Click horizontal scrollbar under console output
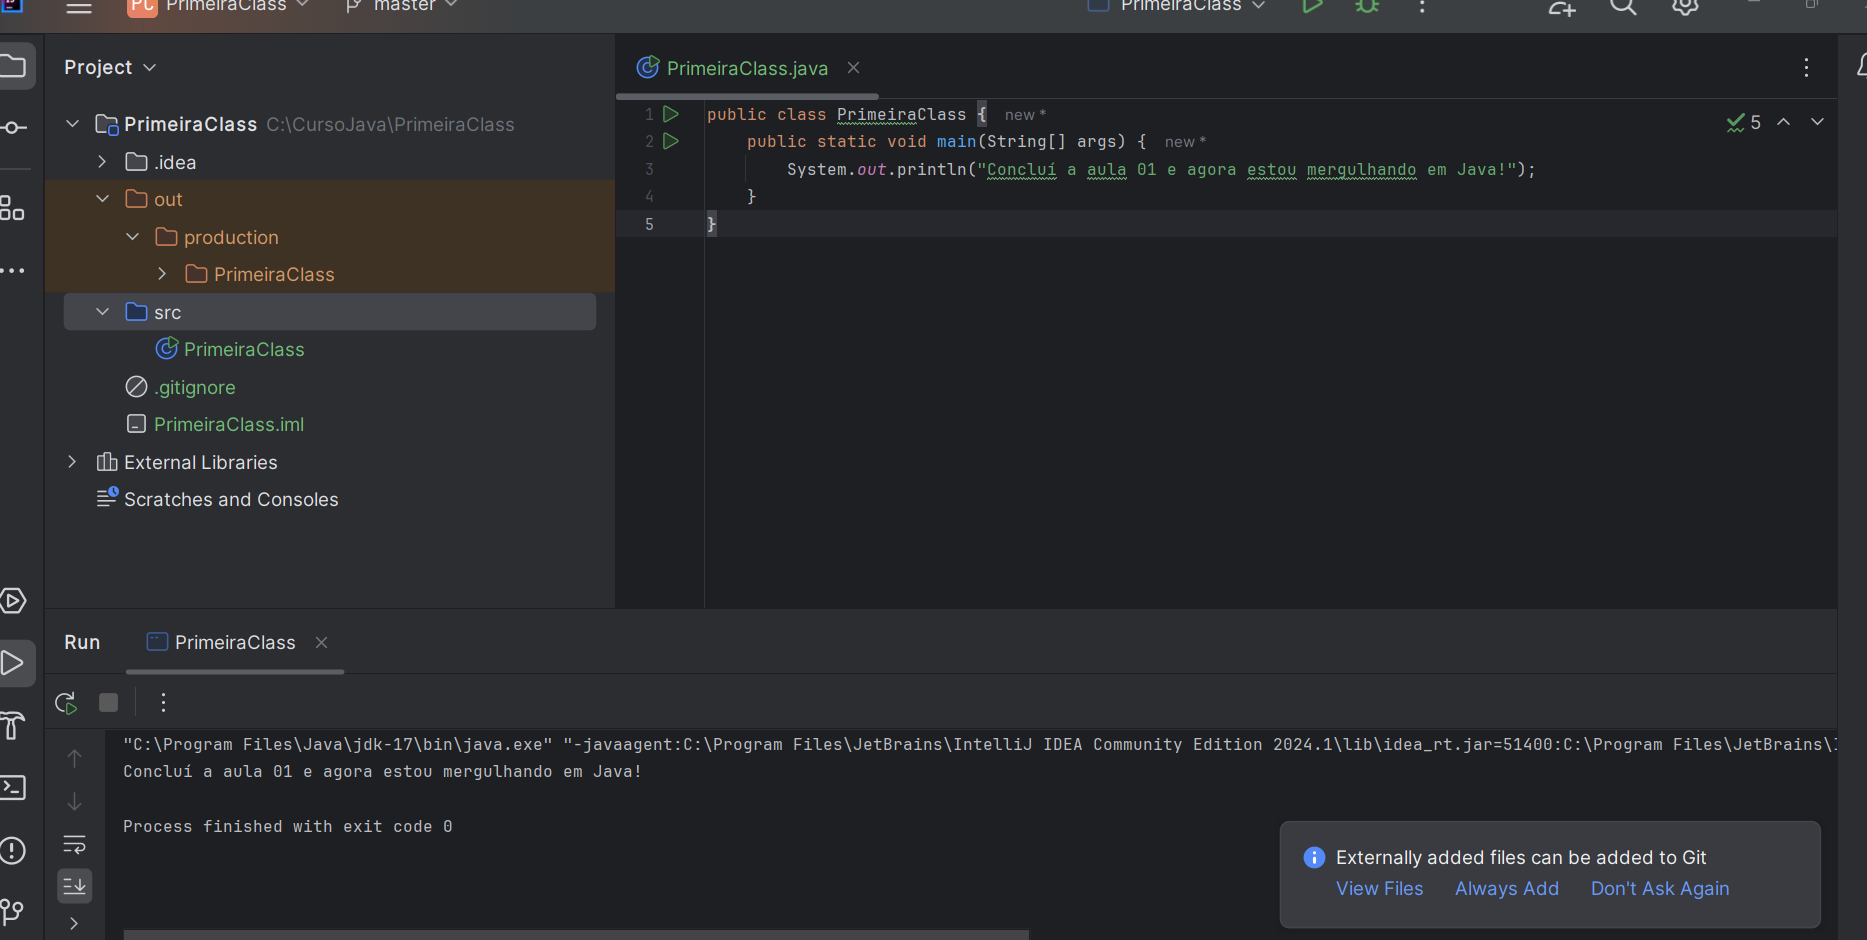The width and height of the screenshot is (1867, 940). pos(576,935)
